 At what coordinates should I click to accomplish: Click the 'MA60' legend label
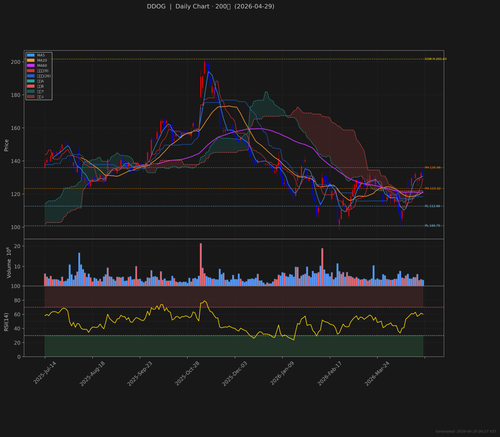(42, 66)
